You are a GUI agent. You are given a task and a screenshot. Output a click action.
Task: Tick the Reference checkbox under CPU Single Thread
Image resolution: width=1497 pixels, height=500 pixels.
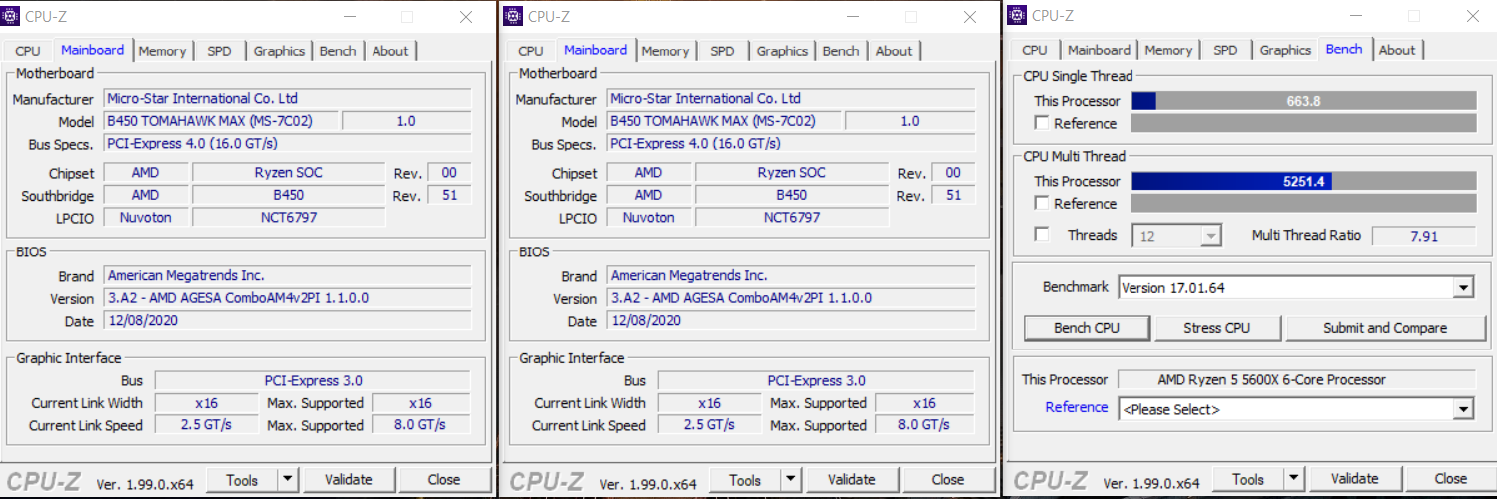pyautogui.click(x=1042, y=123)
